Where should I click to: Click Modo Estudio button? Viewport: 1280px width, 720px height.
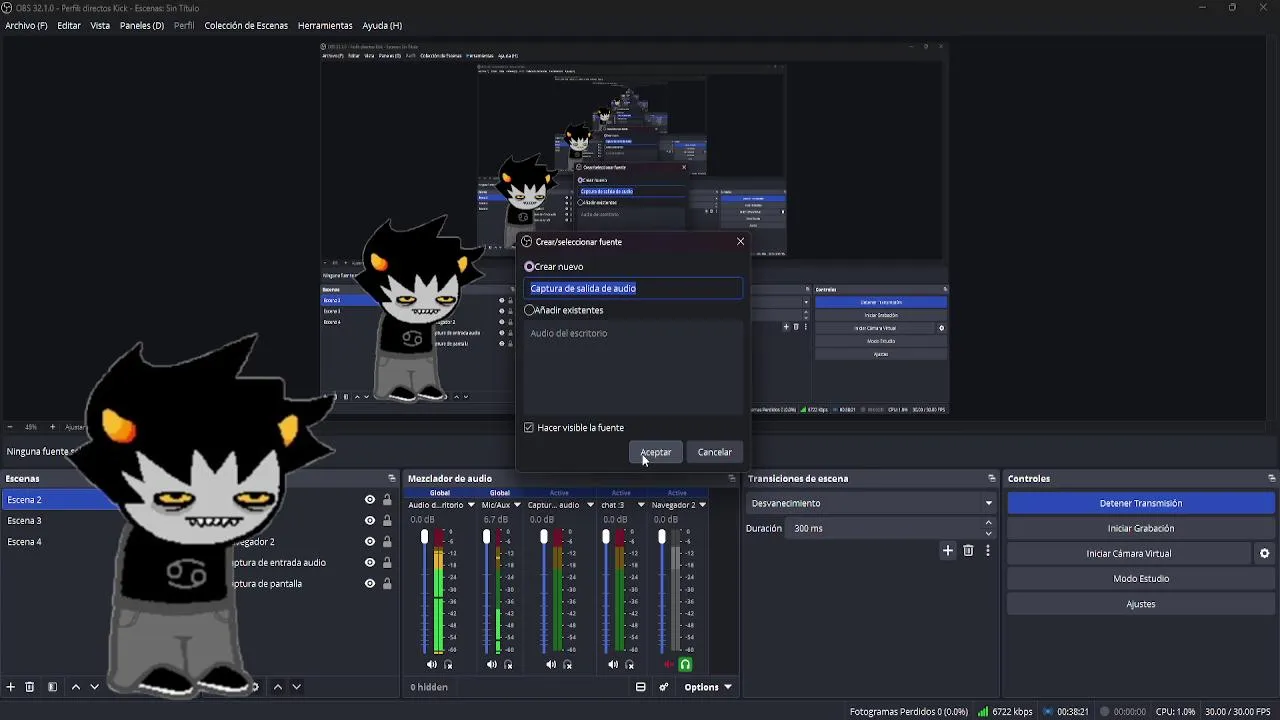click(x=1141, y=578)
